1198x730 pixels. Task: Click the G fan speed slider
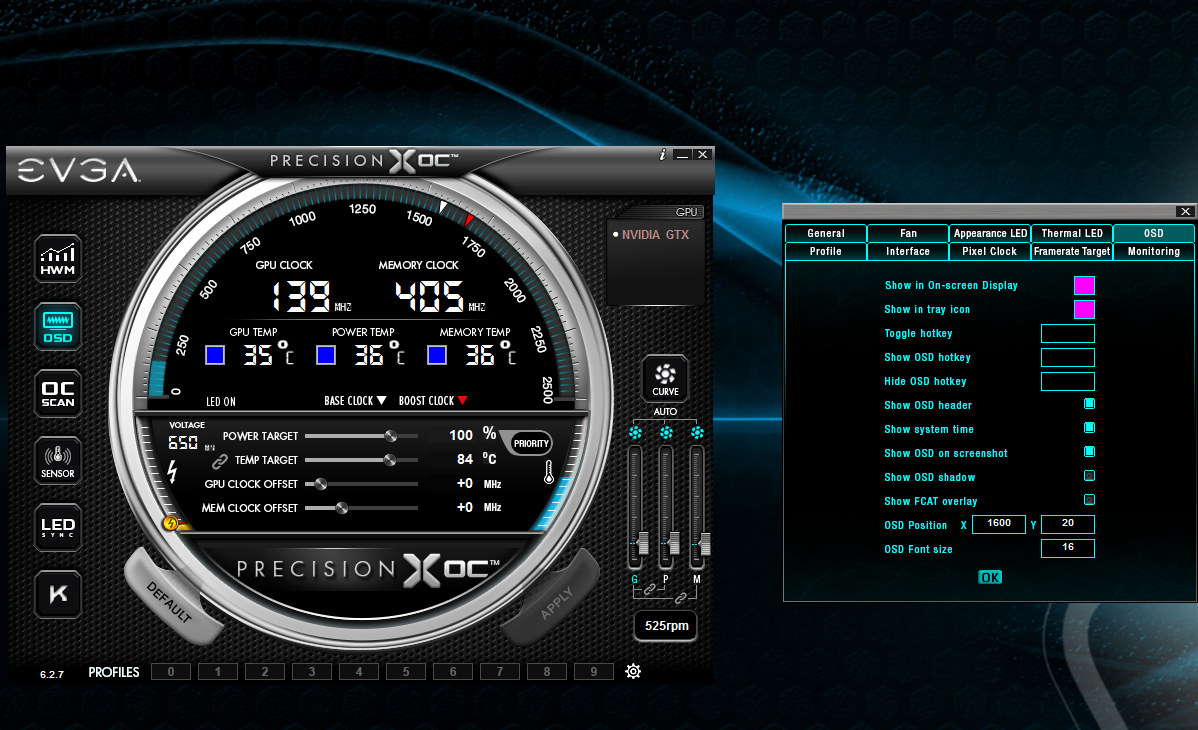click(x=635, y=508)
